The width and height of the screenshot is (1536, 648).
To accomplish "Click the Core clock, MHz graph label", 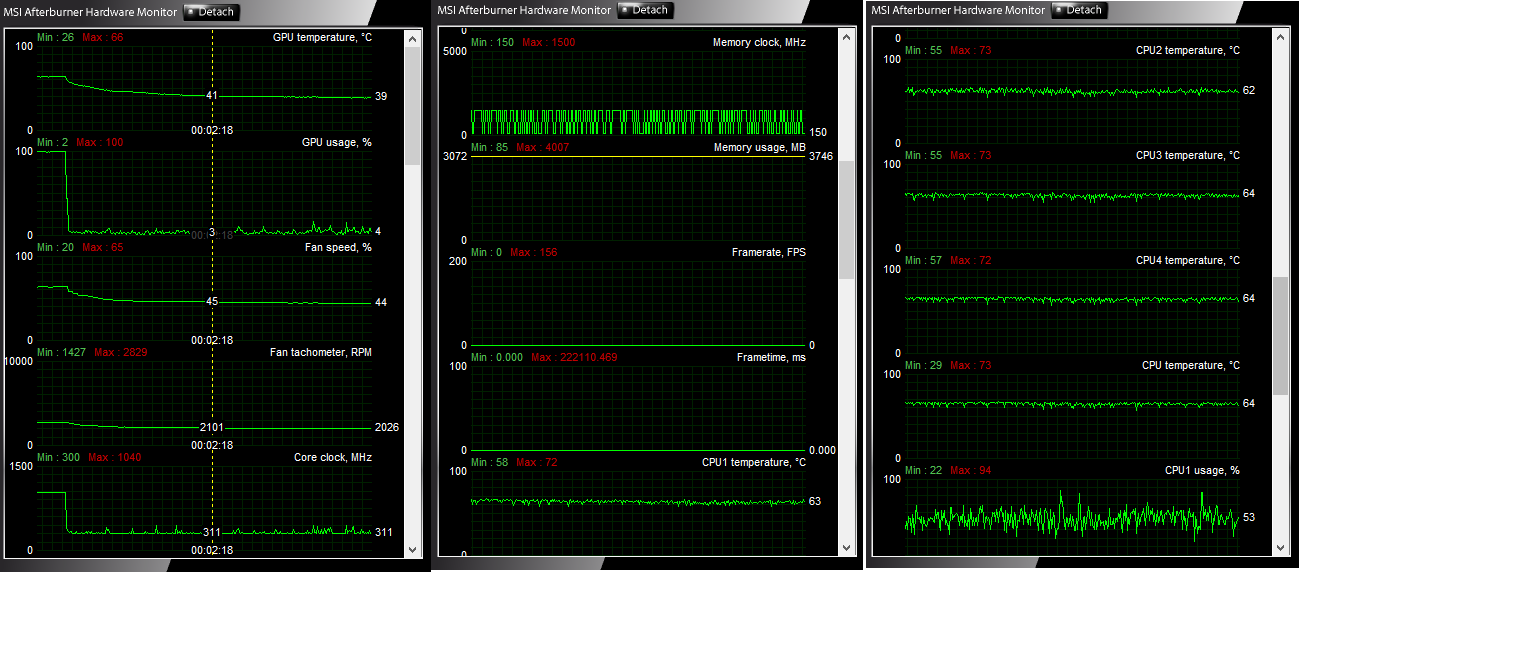I will tap(332, 457).
